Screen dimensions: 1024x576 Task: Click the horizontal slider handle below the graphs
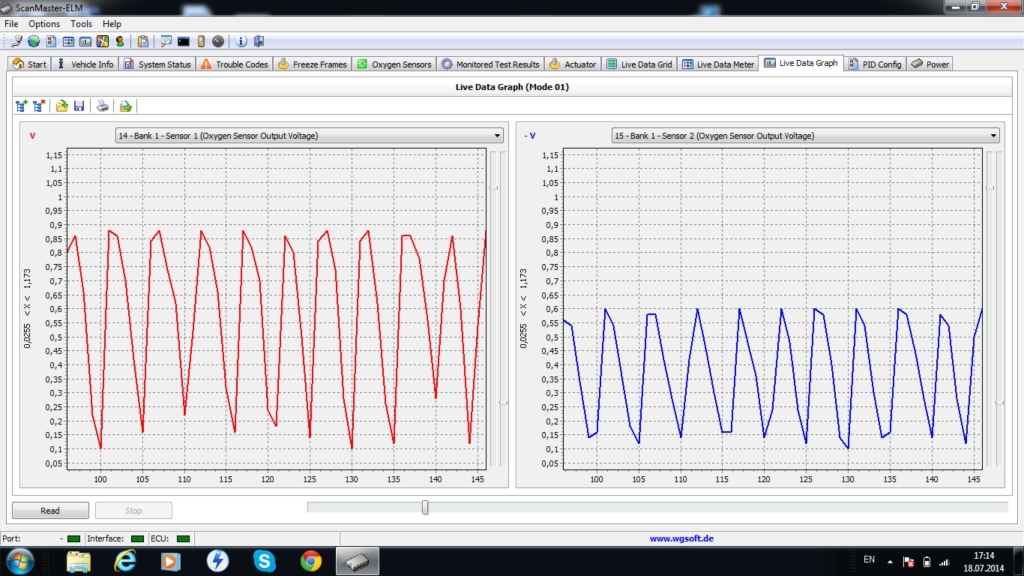pos(425,508)
